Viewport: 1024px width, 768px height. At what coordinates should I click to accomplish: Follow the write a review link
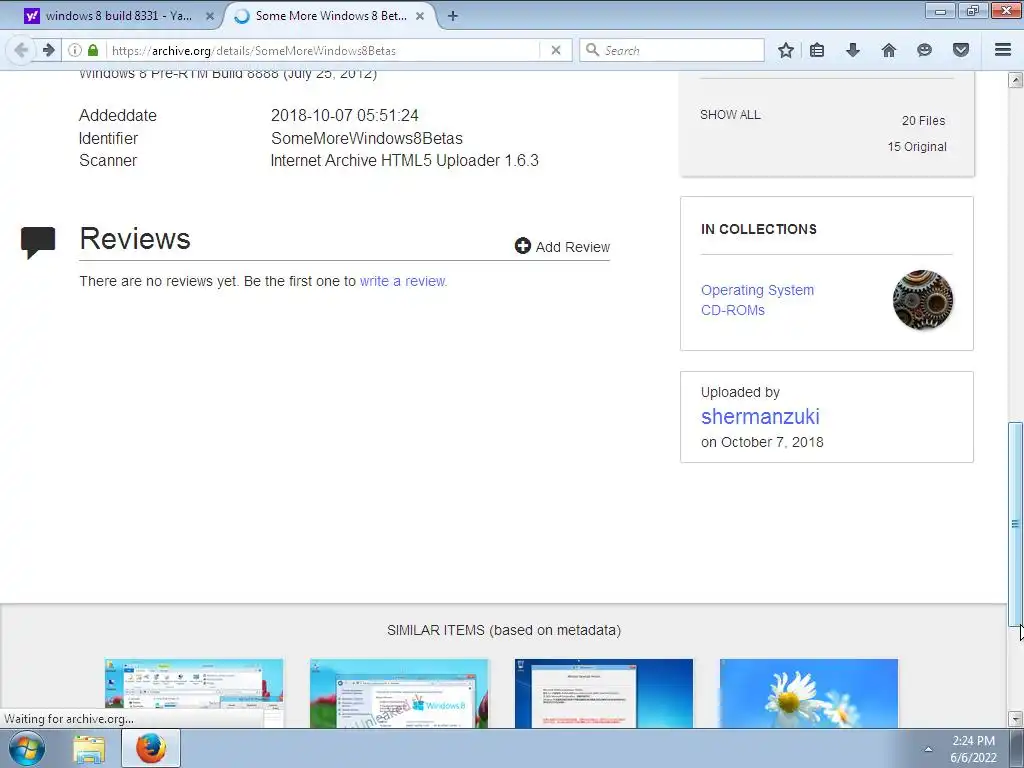point(403,281)
